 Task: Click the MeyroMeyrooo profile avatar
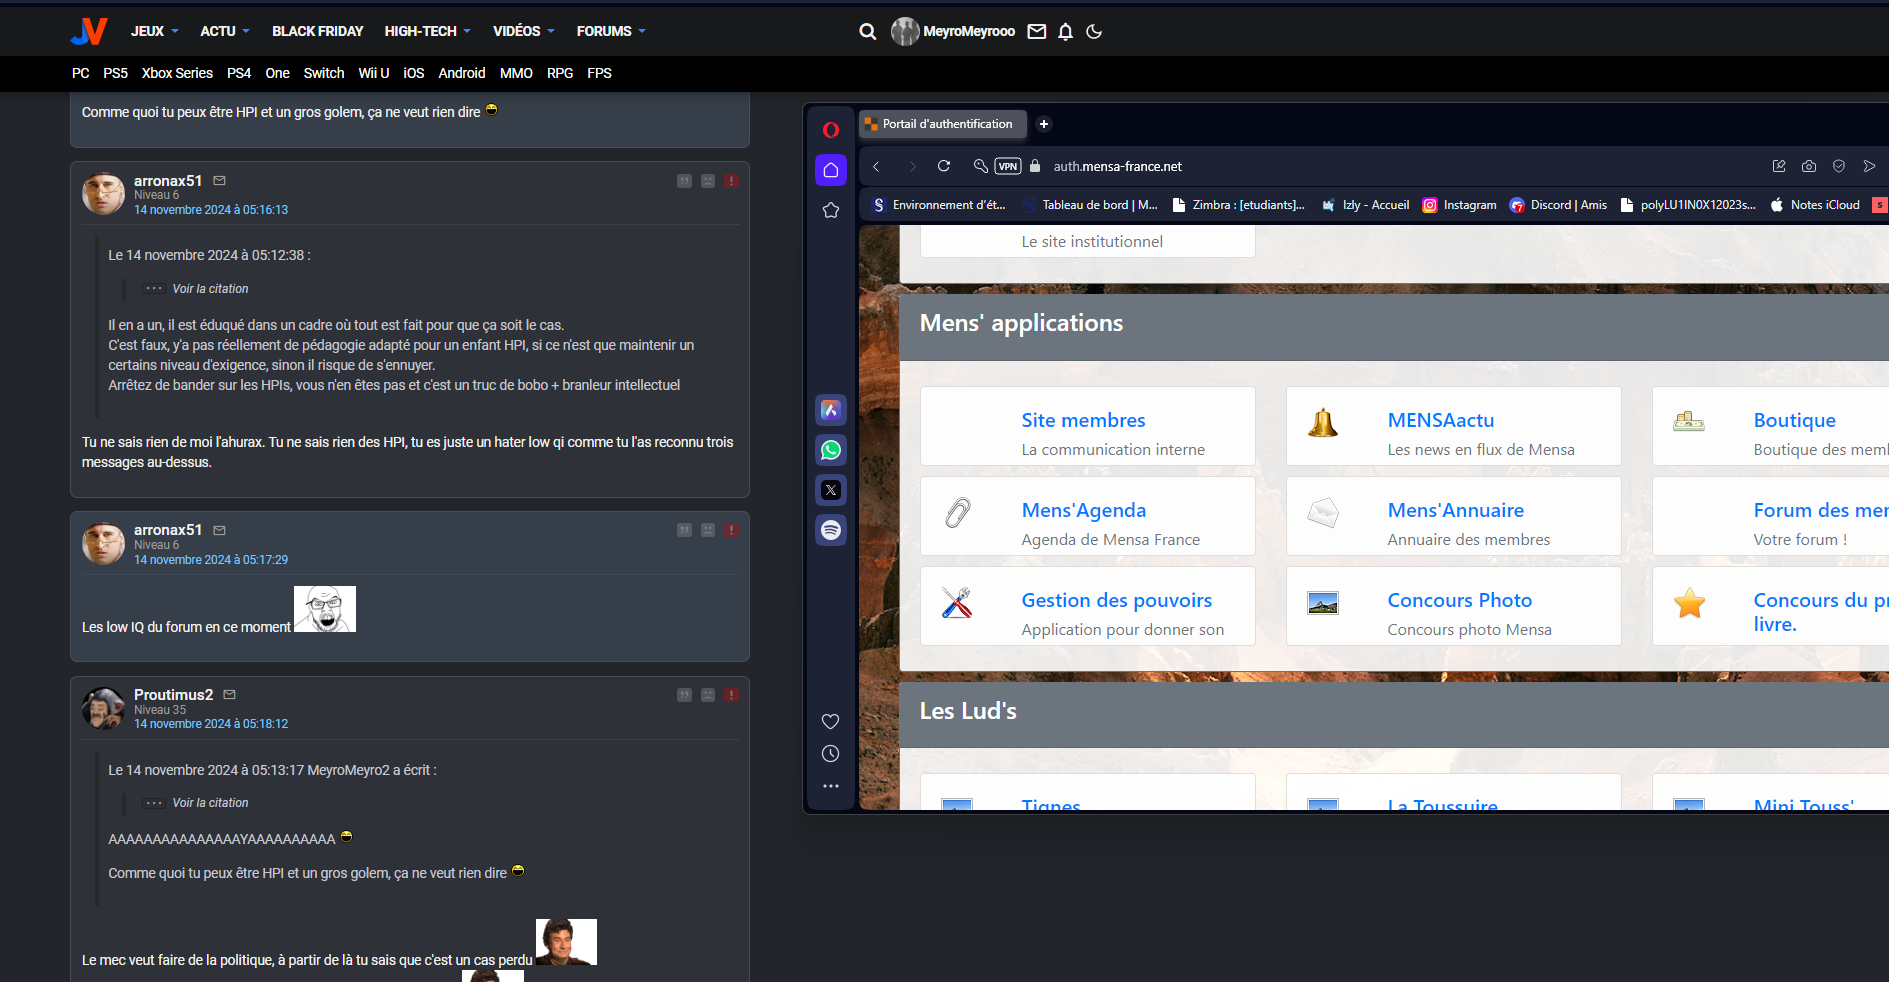click(905, 32)
